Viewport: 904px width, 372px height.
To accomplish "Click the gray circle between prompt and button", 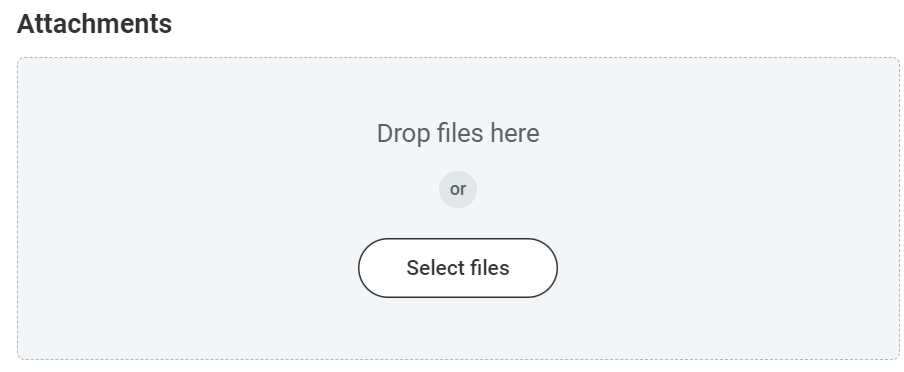I will pos(458,189).
